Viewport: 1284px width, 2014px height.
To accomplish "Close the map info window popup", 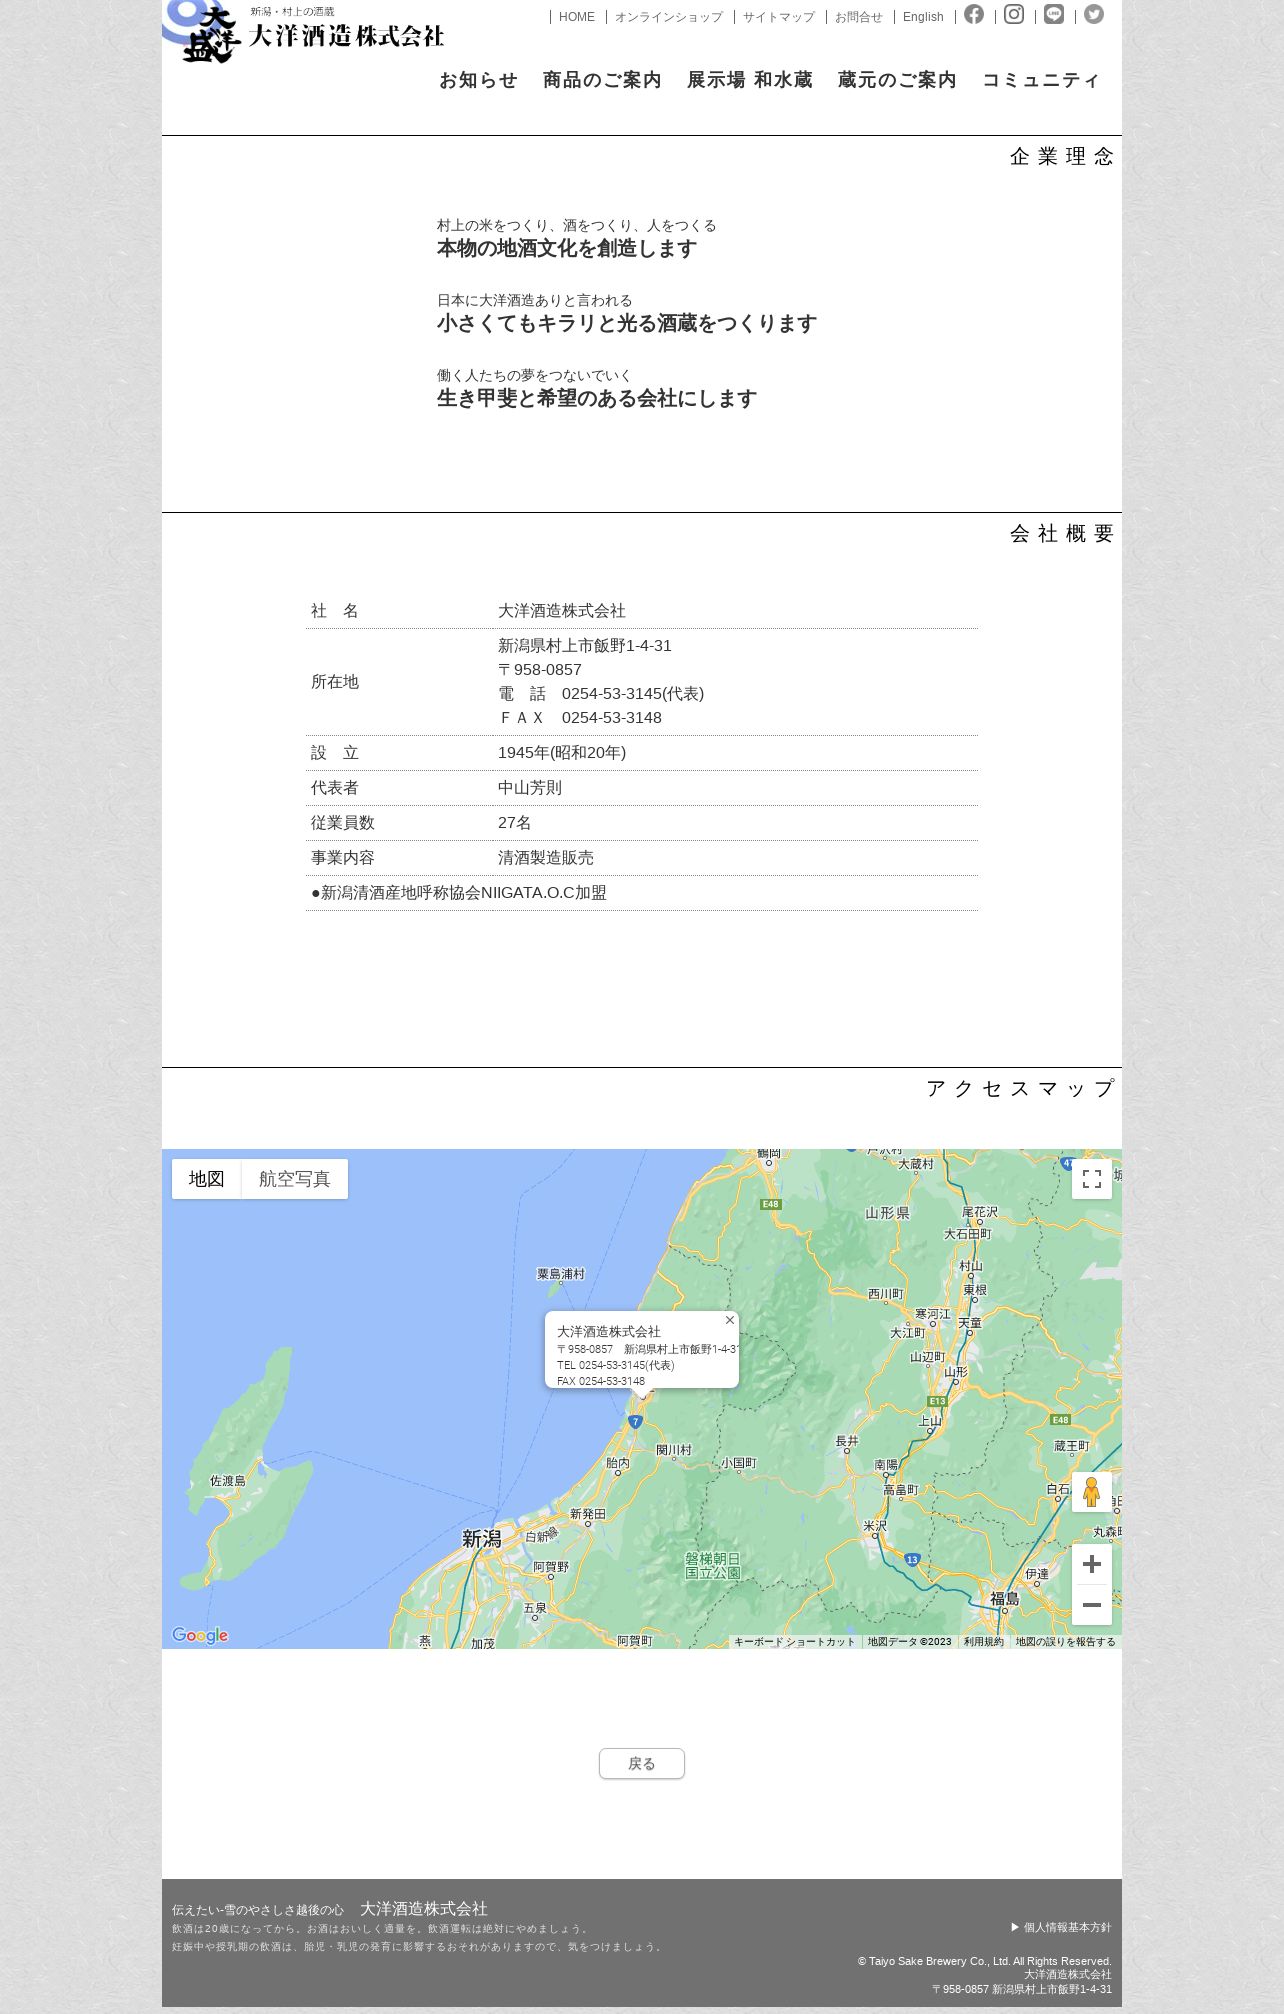I will point(730,1320).
